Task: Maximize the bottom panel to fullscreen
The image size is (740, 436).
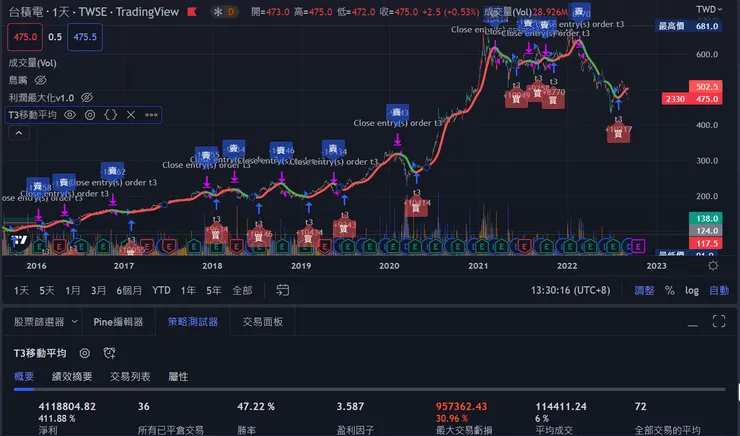Action: click(x=719, y=321)
